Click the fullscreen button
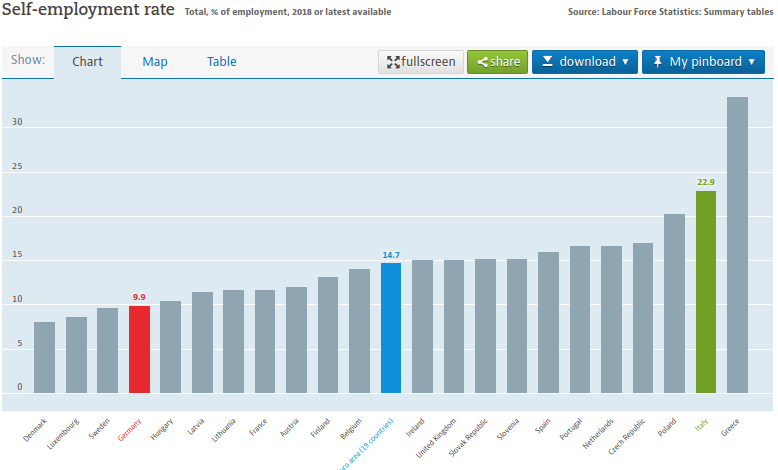Image resolution: width=778 pixels, height=470 pixels. click(x=421, y=62)
